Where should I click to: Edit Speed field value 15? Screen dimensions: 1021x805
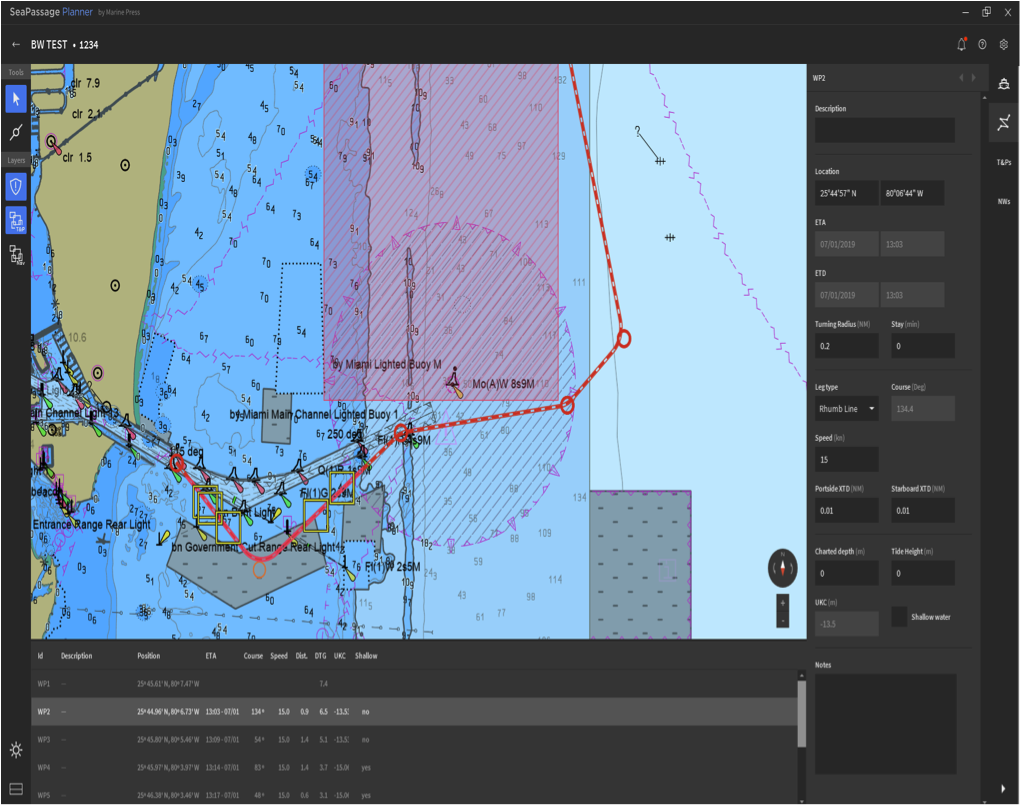coord(846,460)
